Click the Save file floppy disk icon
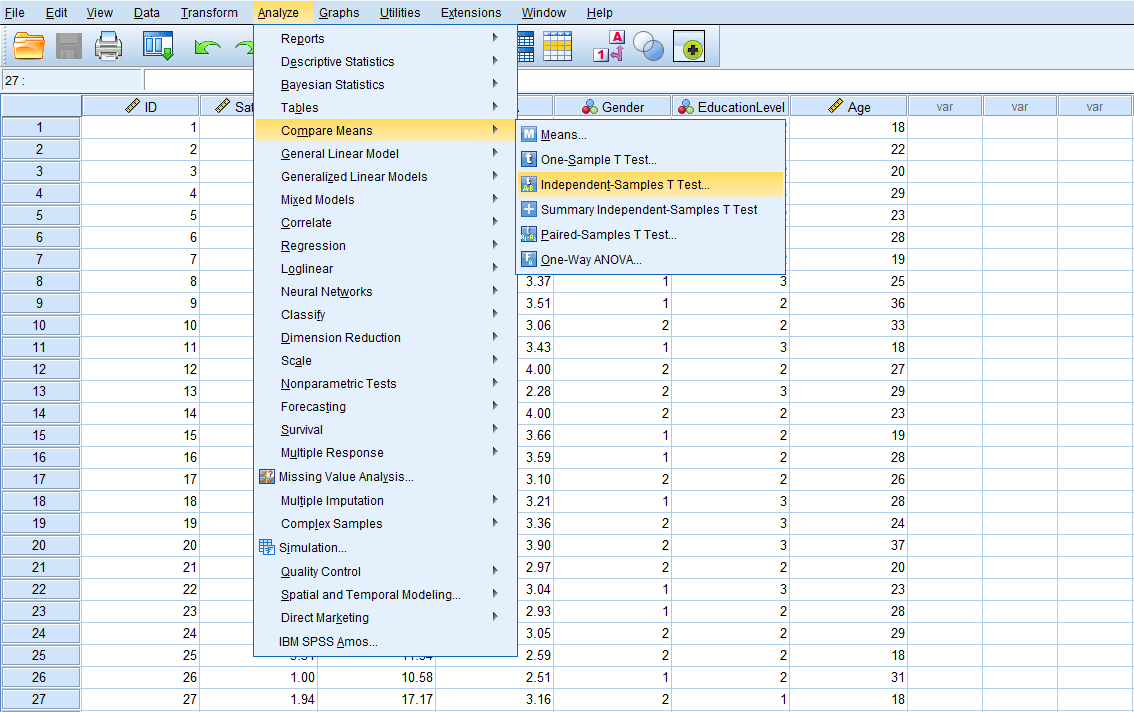 69,46
